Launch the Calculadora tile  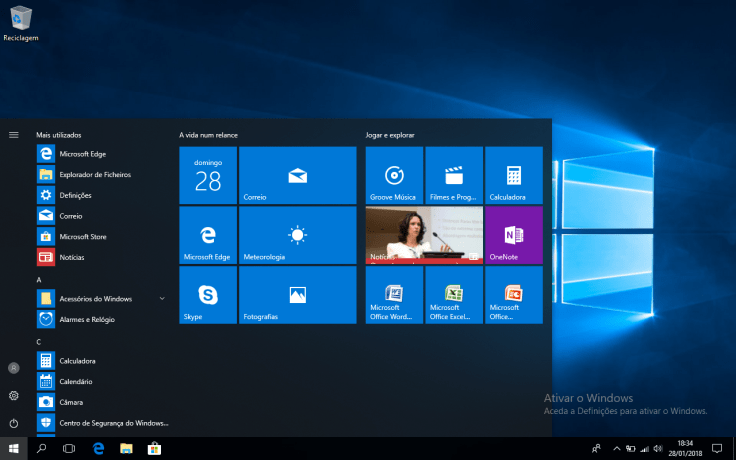(x=513, y=175)
